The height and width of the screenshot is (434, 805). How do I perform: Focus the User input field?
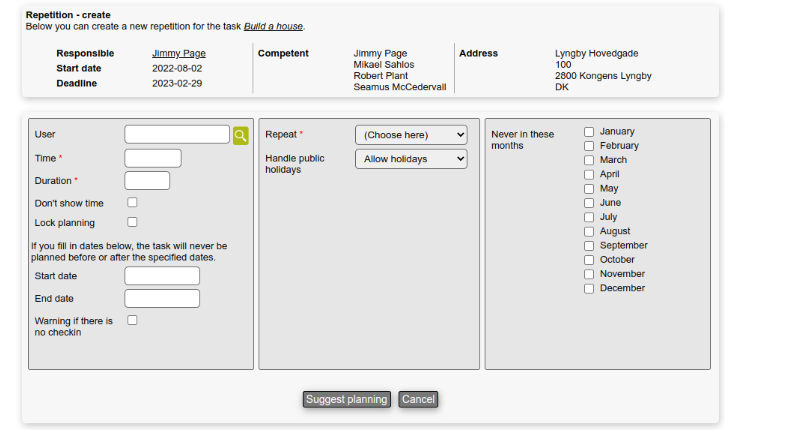tap(177, 135)
